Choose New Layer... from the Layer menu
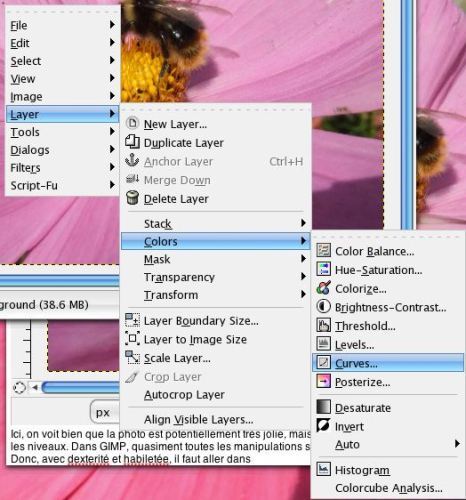The height and width of the screenshot is (500, 466). tap(216, 124)
